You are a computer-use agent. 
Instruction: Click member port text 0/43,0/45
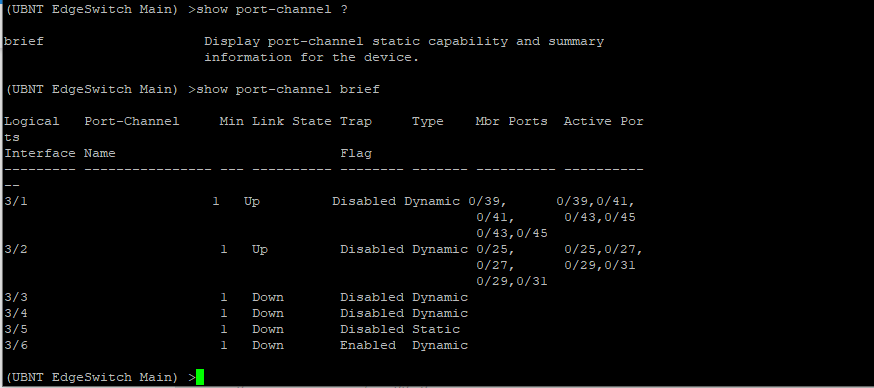pos(512,233)
